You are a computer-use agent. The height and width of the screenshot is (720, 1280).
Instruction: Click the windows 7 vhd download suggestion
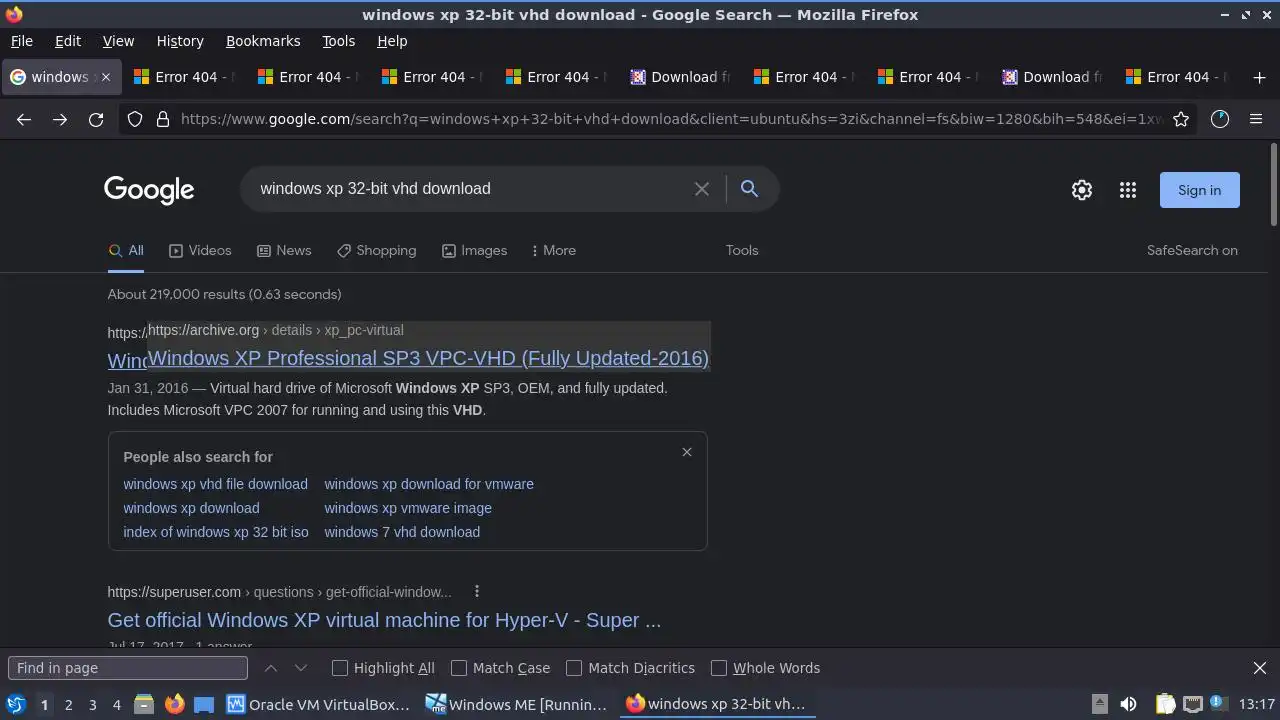(402, 532)
